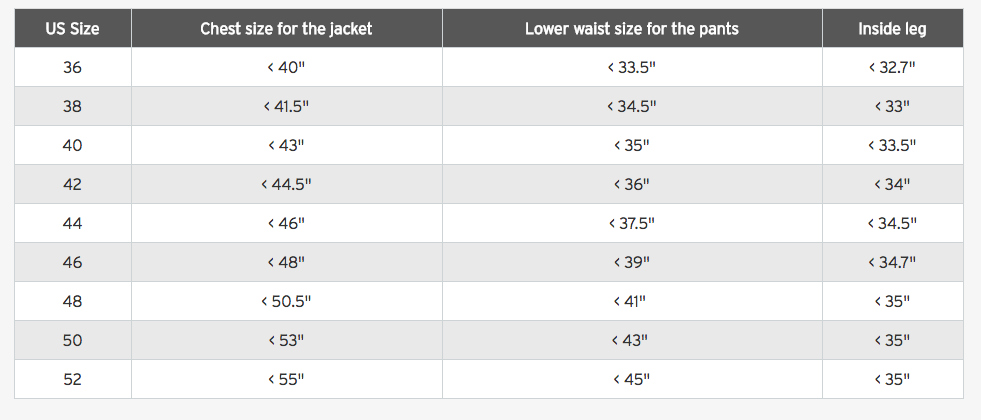Select the chest size < 50.5" cell
The width and height of the screenshot is (981, 420).
coord(287,301)
